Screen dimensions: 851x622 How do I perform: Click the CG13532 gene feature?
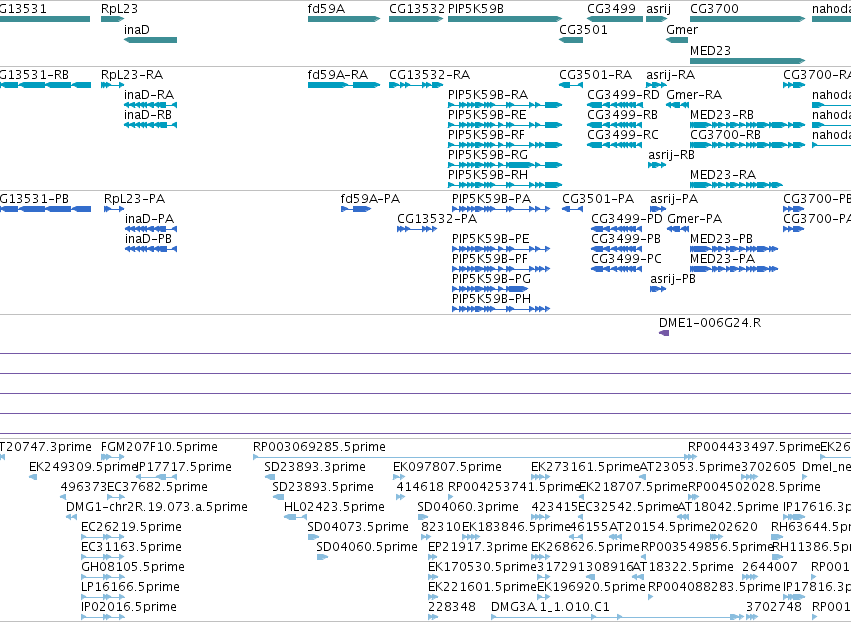click(416, 20)
